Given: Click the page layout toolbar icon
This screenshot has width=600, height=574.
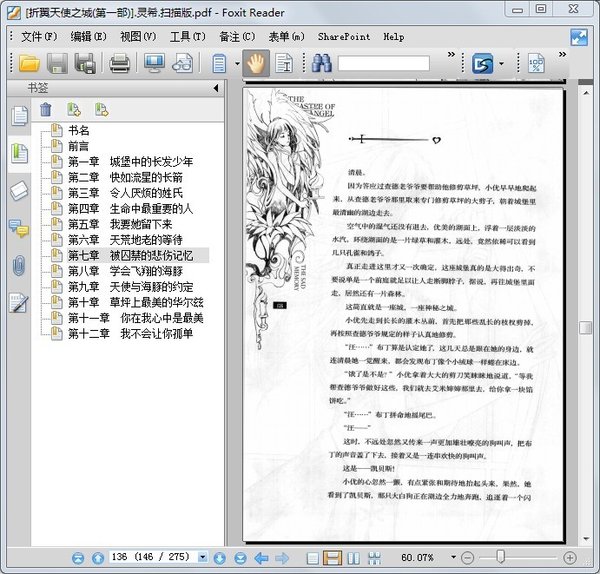Looking at the screenshot, I should (219, 64).
